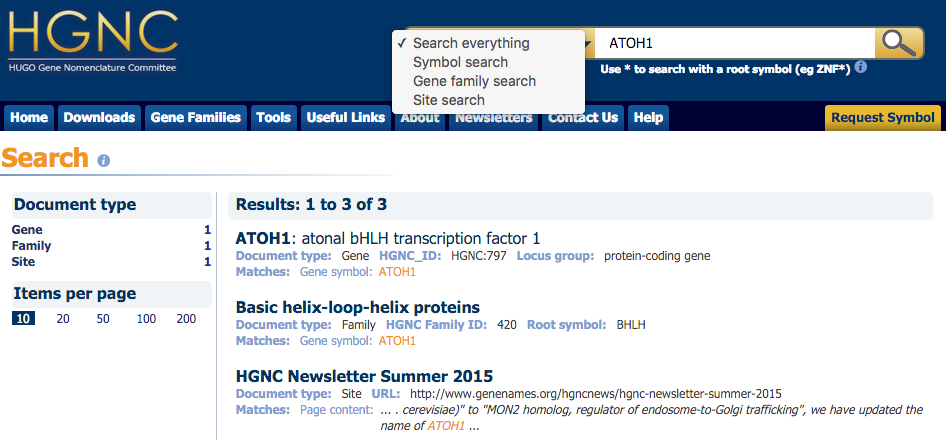
Task: Set items per page to 50
Action: (x=103, y=318)
